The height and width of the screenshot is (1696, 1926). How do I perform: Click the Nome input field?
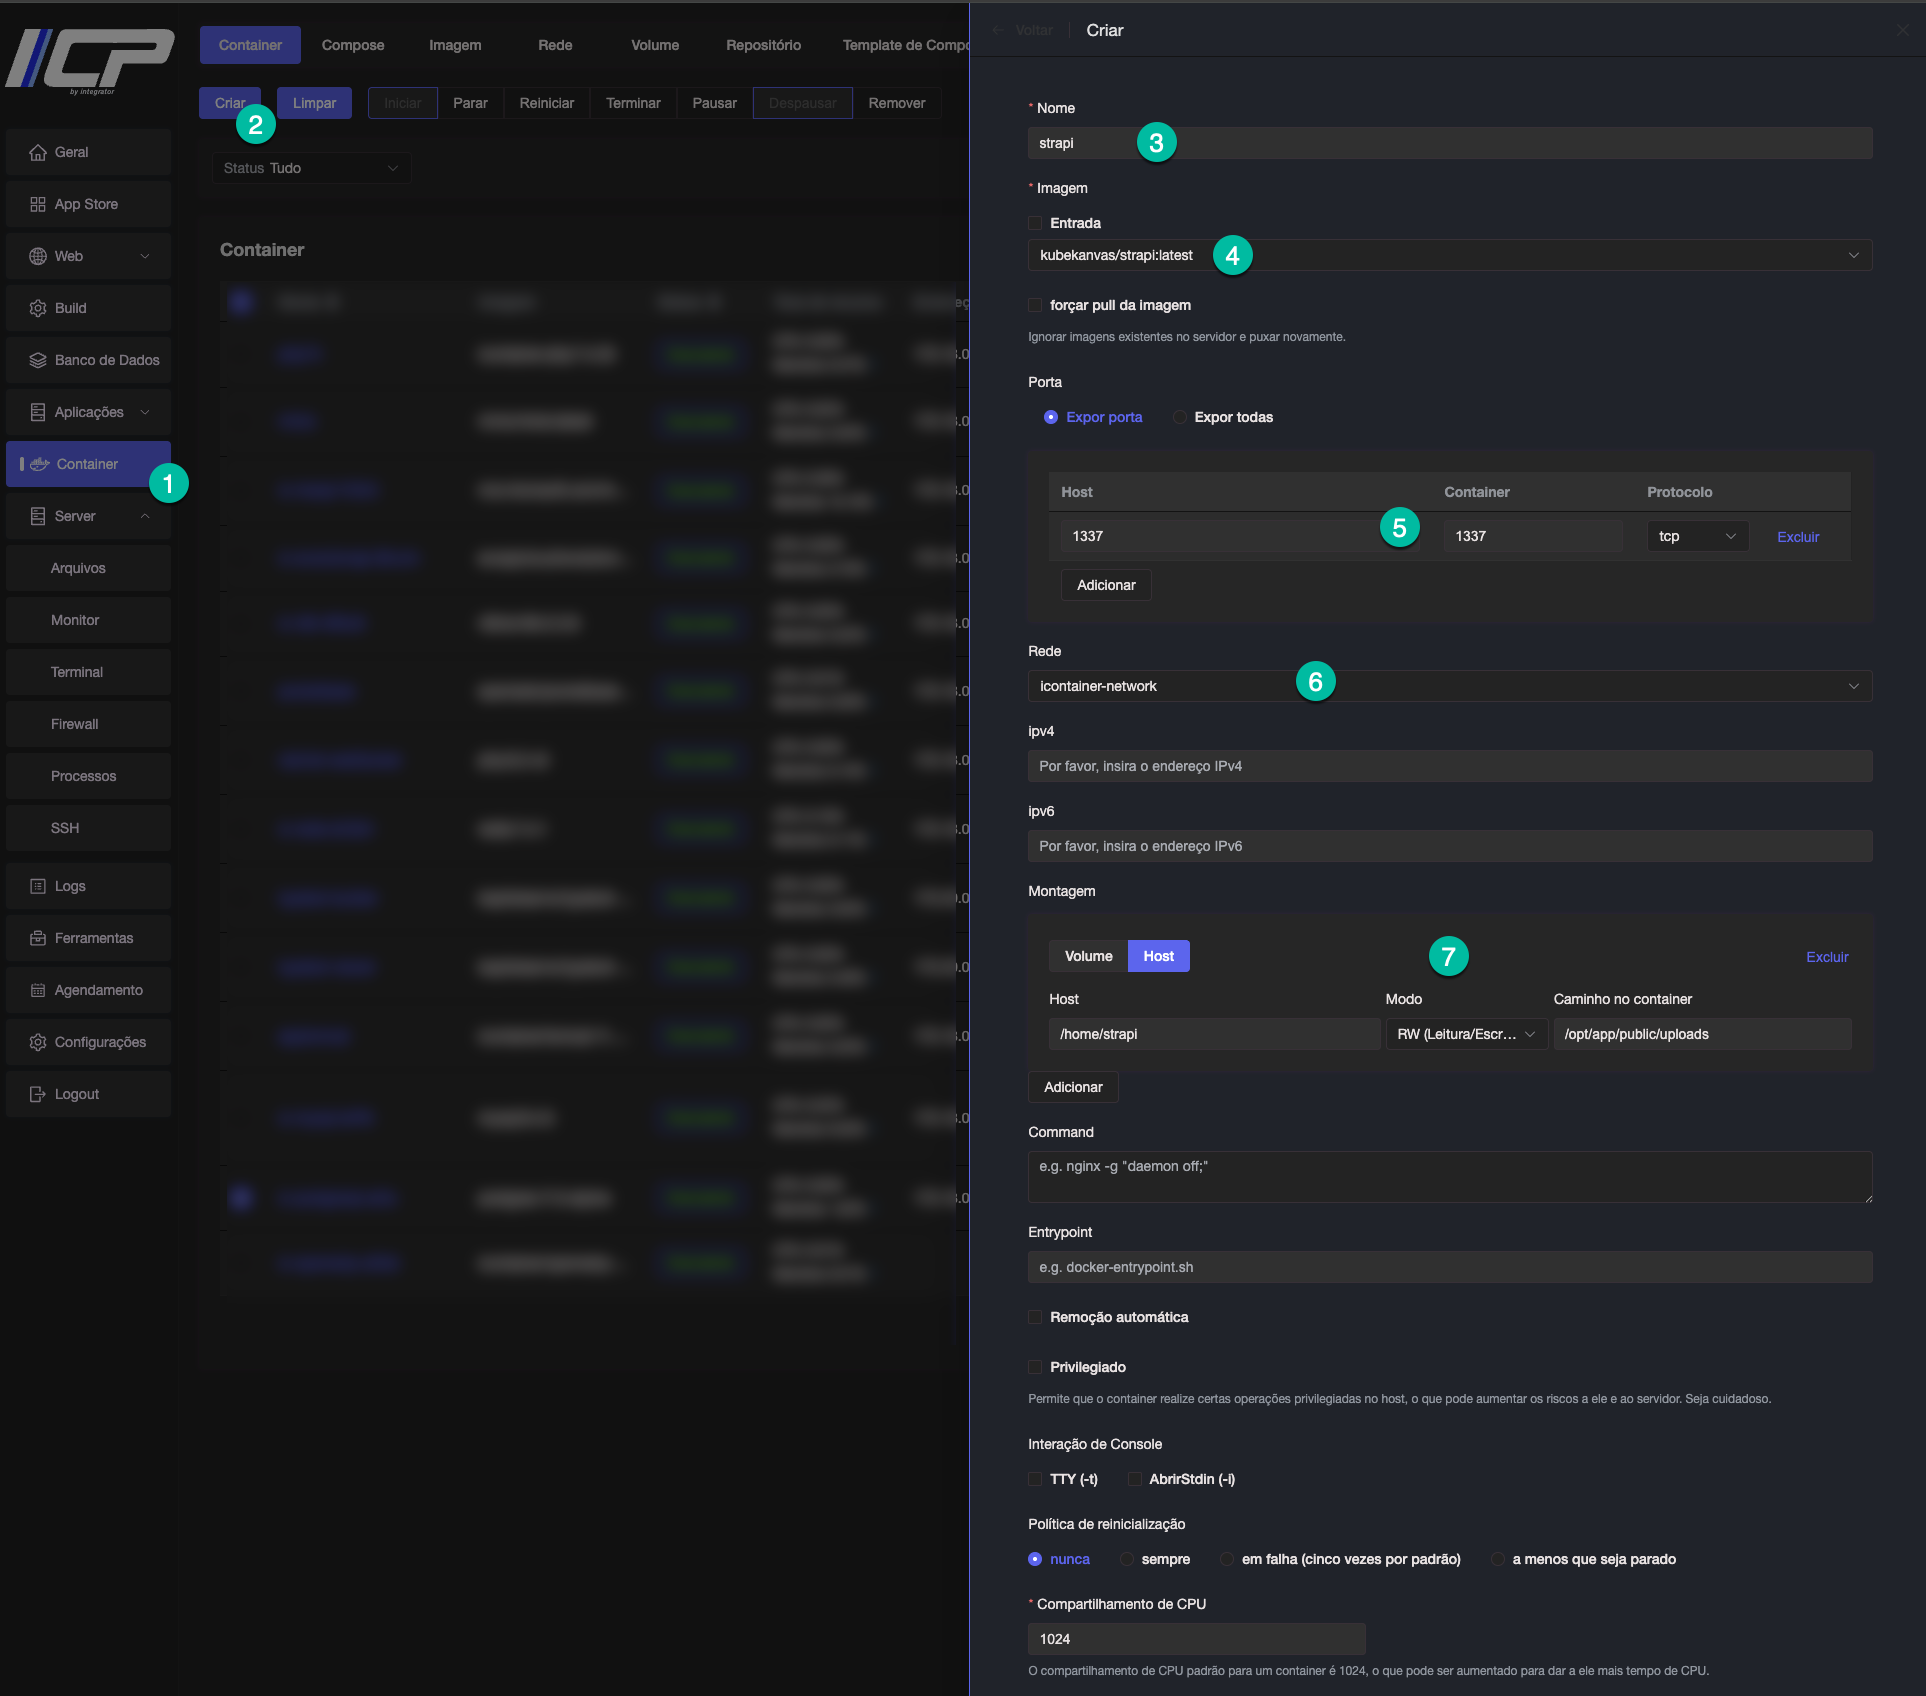pos(1449,143)
